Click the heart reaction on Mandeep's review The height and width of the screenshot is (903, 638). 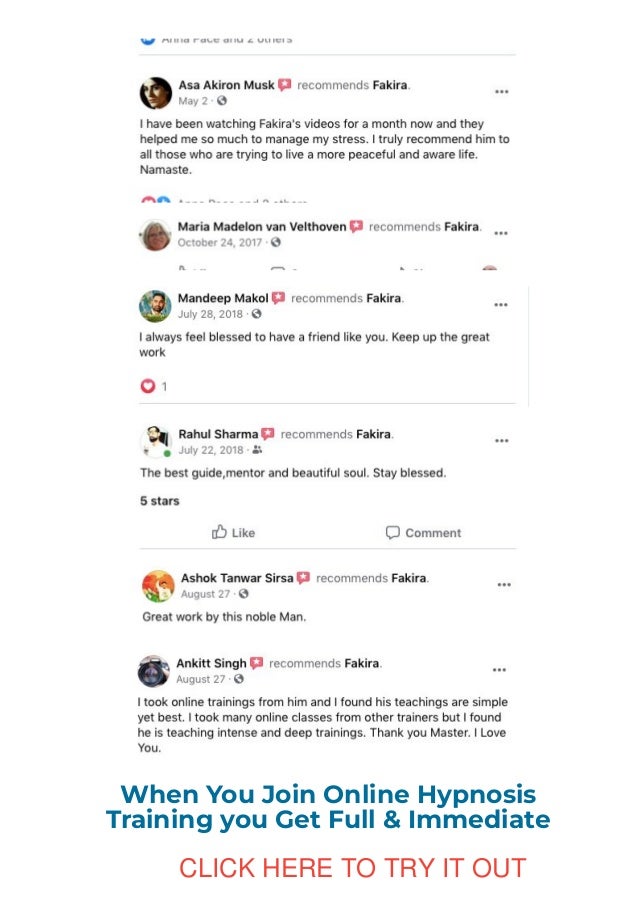point(148,386)
